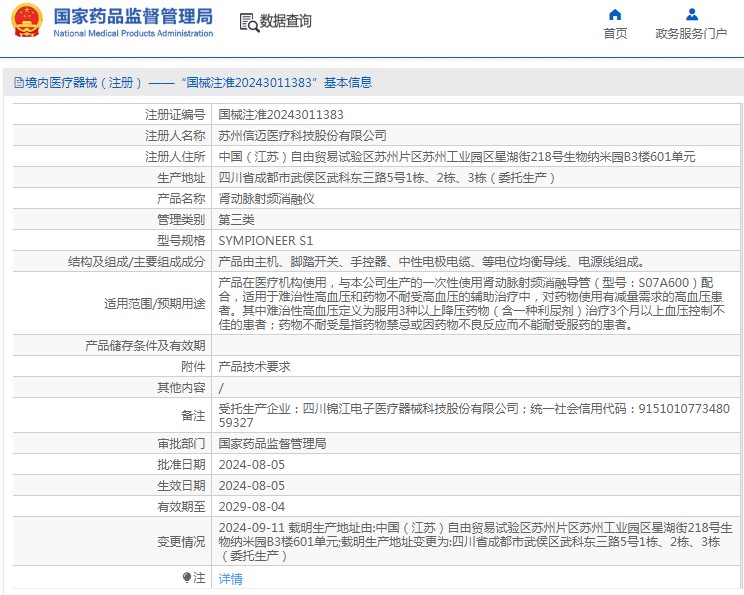Click the 有效期至 row label
The height and width of the screenshot is (595, 744).
tap(181, 507)
